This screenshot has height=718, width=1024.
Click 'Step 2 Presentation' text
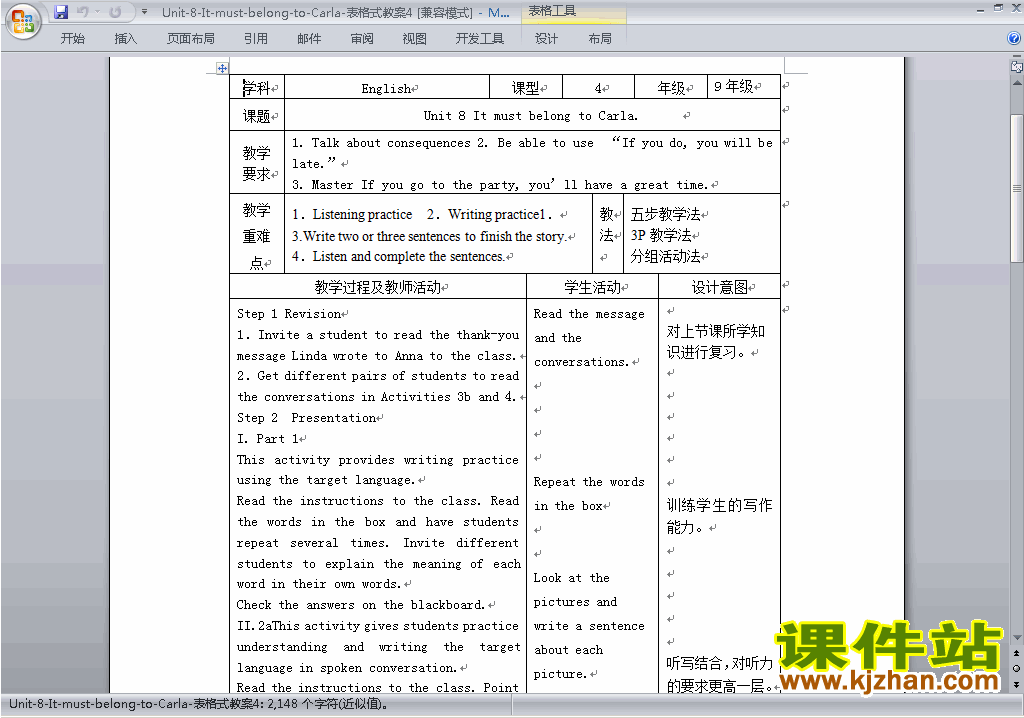point(306,417)
